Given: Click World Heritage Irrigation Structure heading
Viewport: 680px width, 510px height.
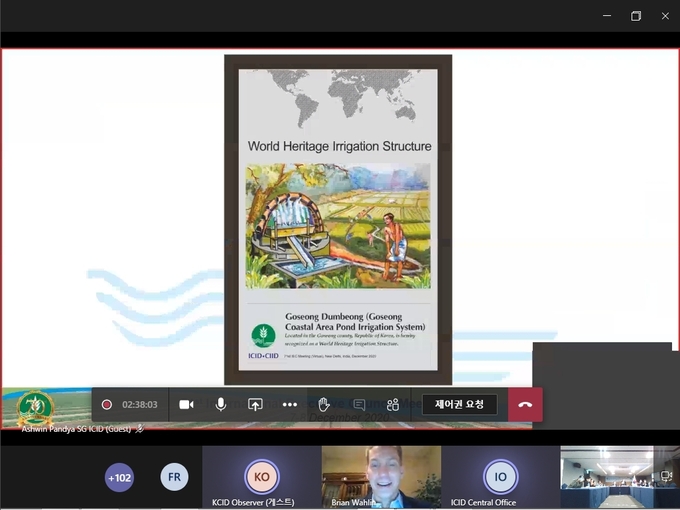Looking at the screenshot, I should pos(340,146).
